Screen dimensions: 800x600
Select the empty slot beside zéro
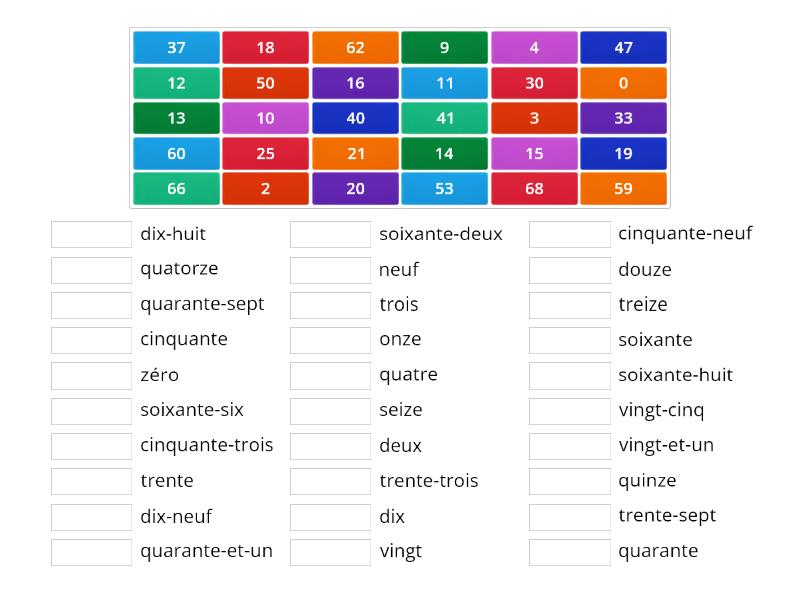91,376
